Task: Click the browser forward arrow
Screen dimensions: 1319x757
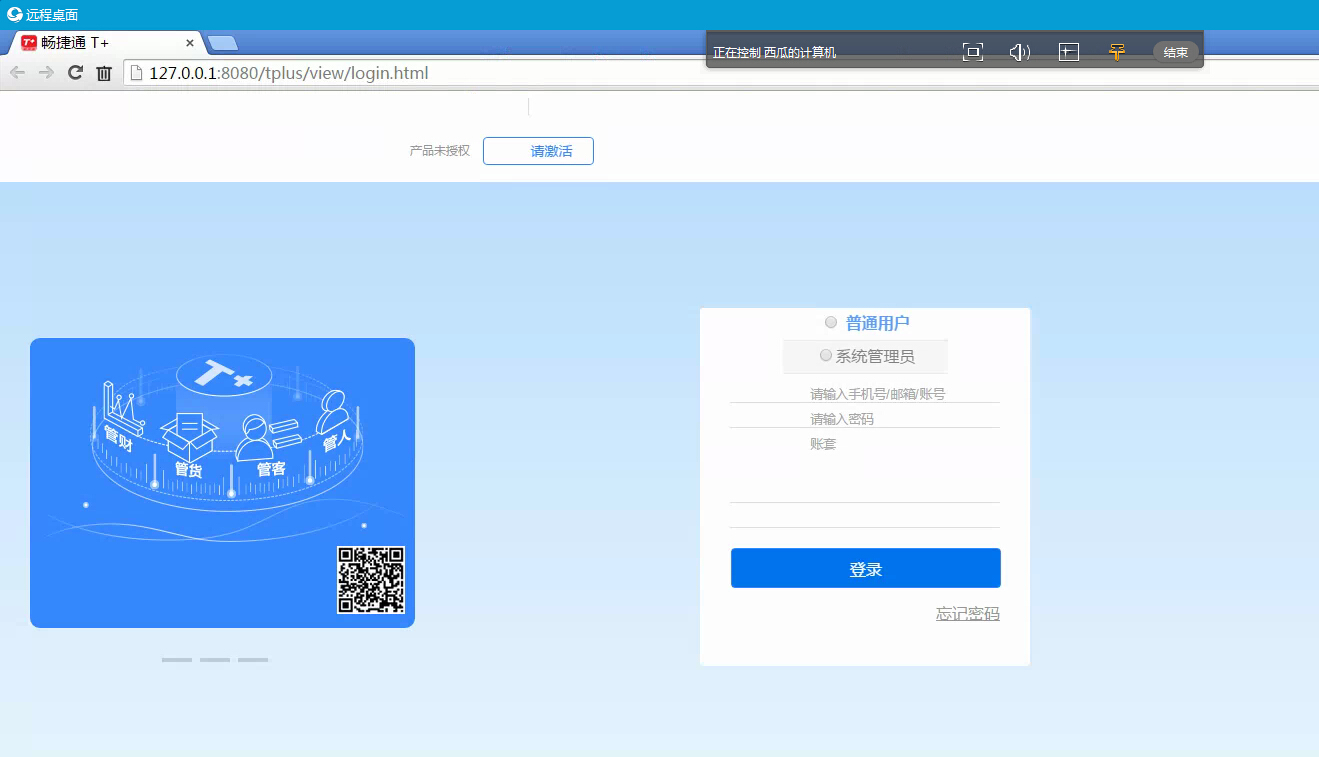Action: [x=46, y=72]
